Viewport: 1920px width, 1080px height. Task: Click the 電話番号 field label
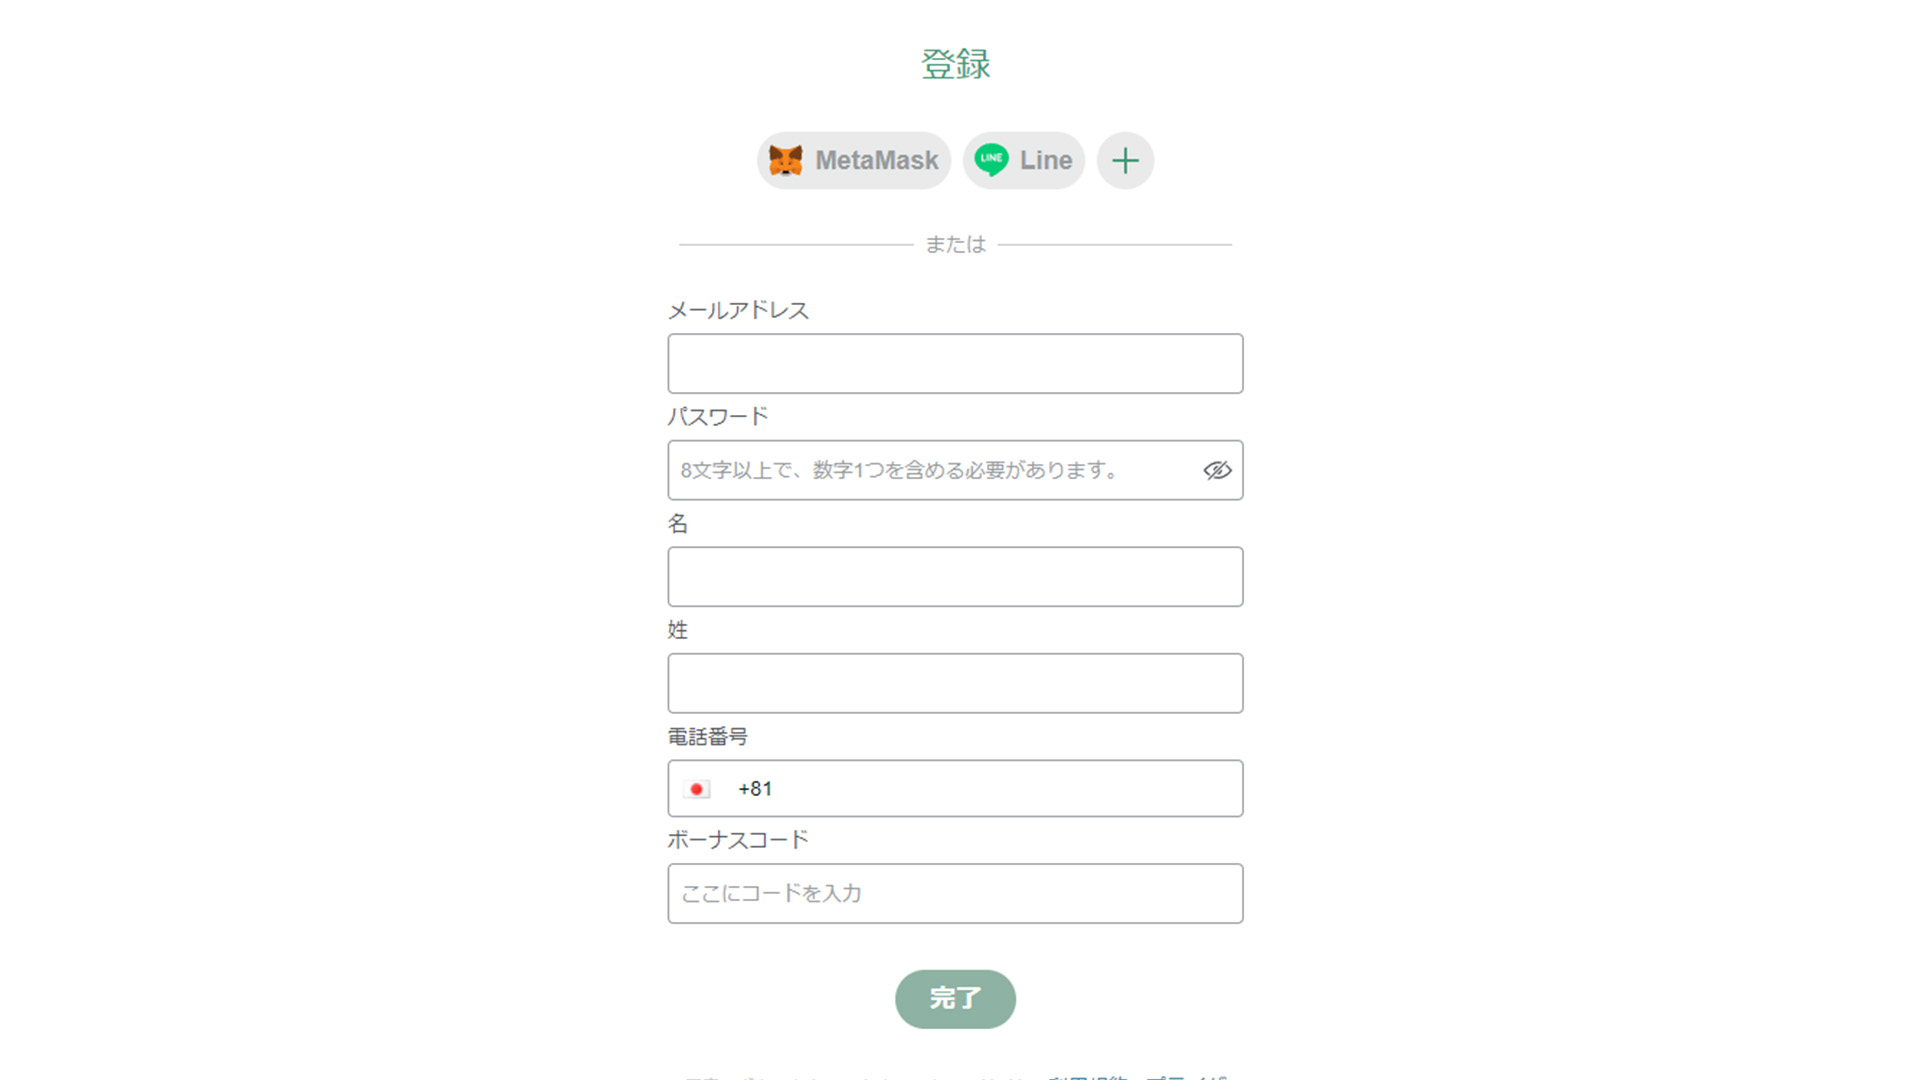pyautogui.click(x=708, y=737)
